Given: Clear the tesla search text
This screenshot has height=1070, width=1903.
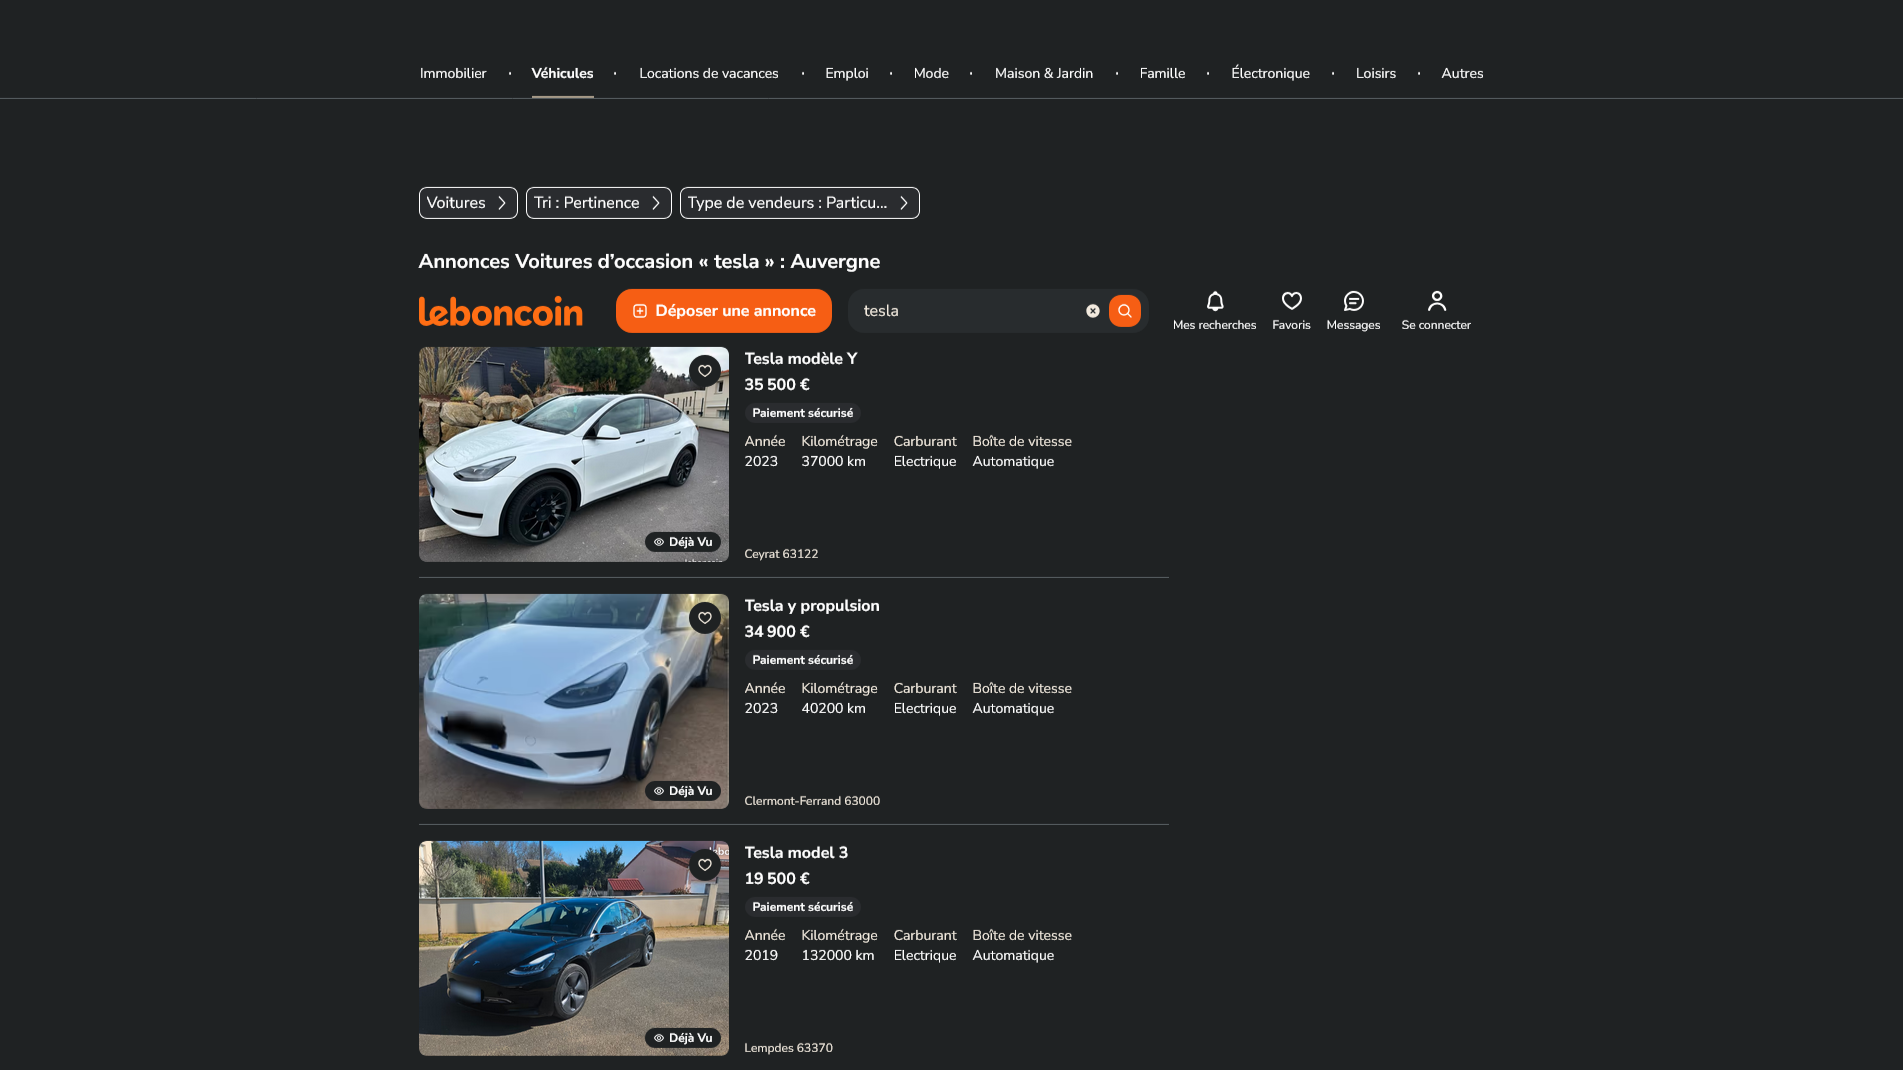Looking at the screenshot, I should click(x=1093, y=311).
